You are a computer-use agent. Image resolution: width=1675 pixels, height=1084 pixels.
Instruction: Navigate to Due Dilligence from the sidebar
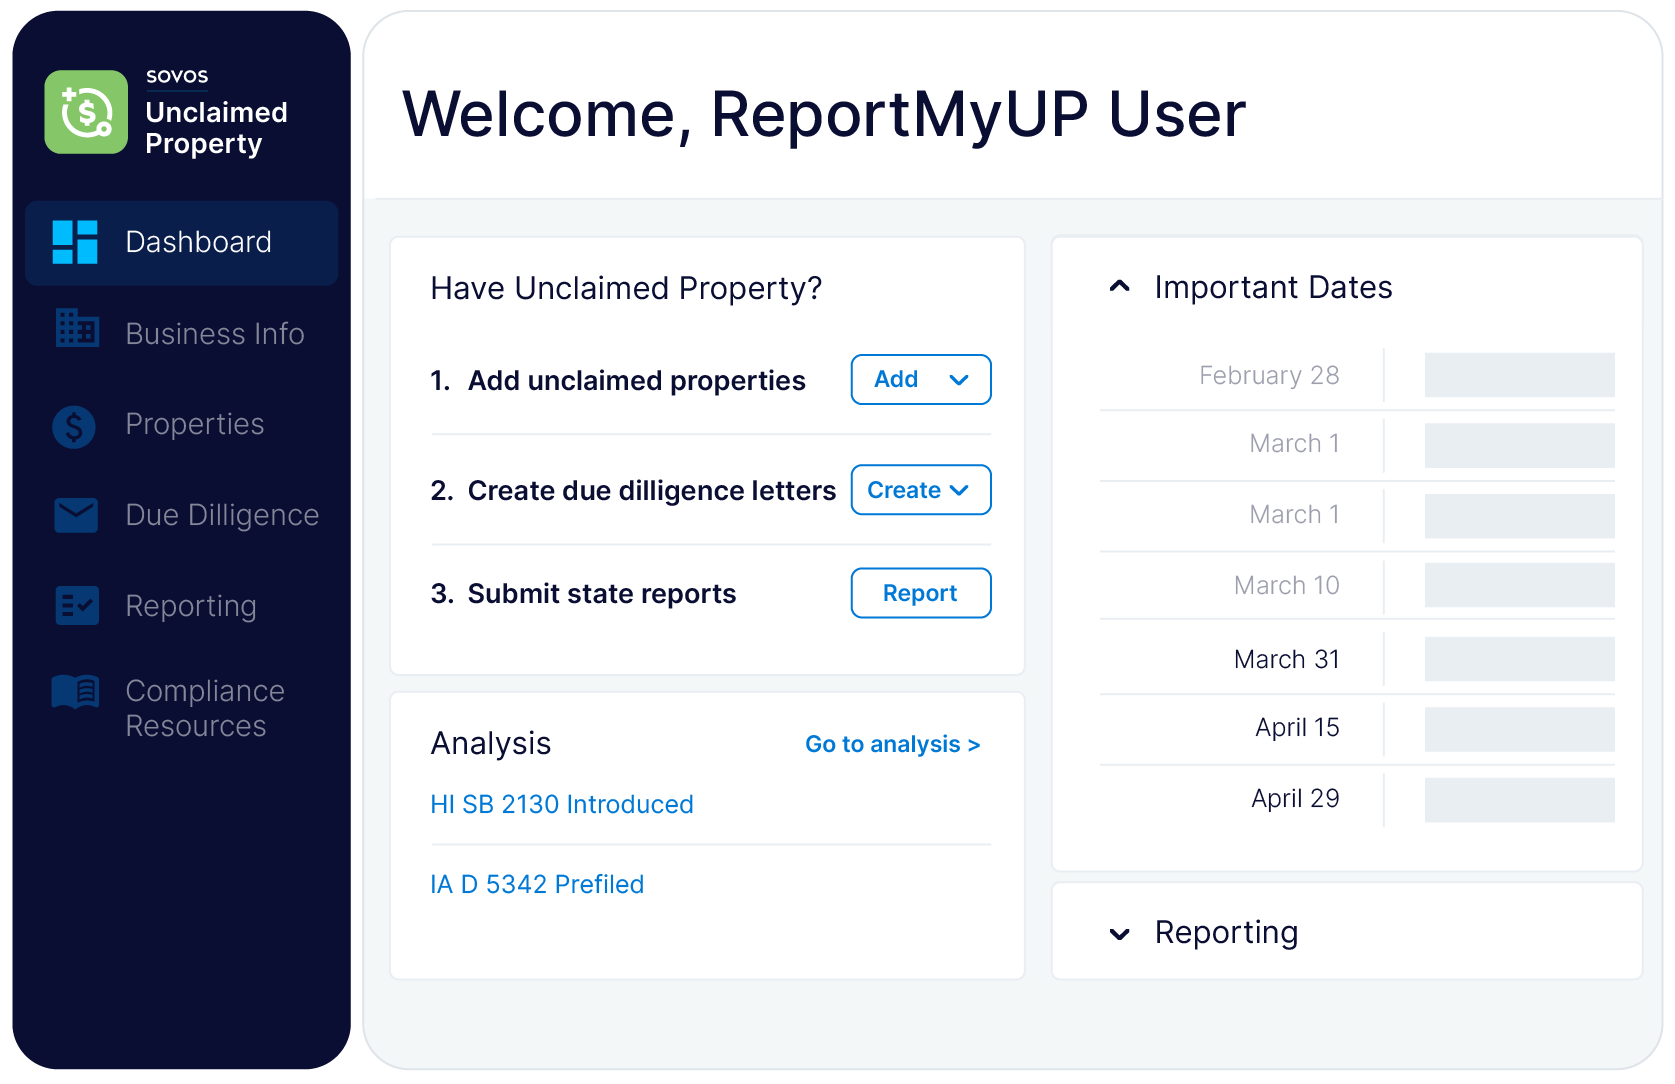(220, 515)
